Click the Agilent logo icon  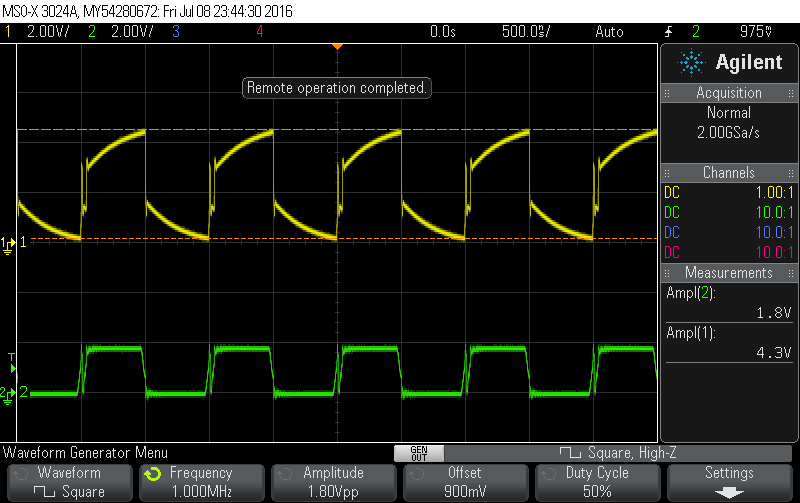coord(691,63)
